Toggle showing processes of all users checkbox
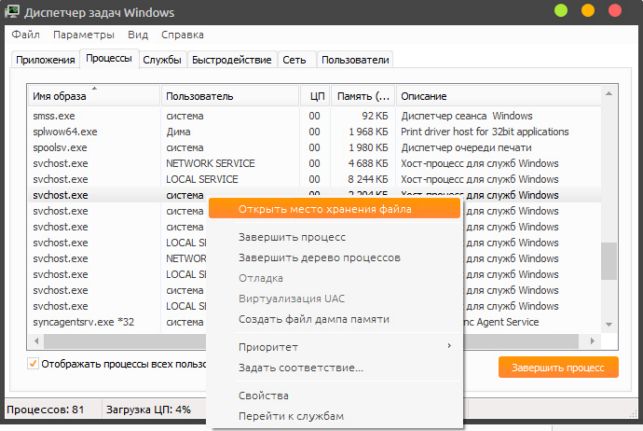 33,363
